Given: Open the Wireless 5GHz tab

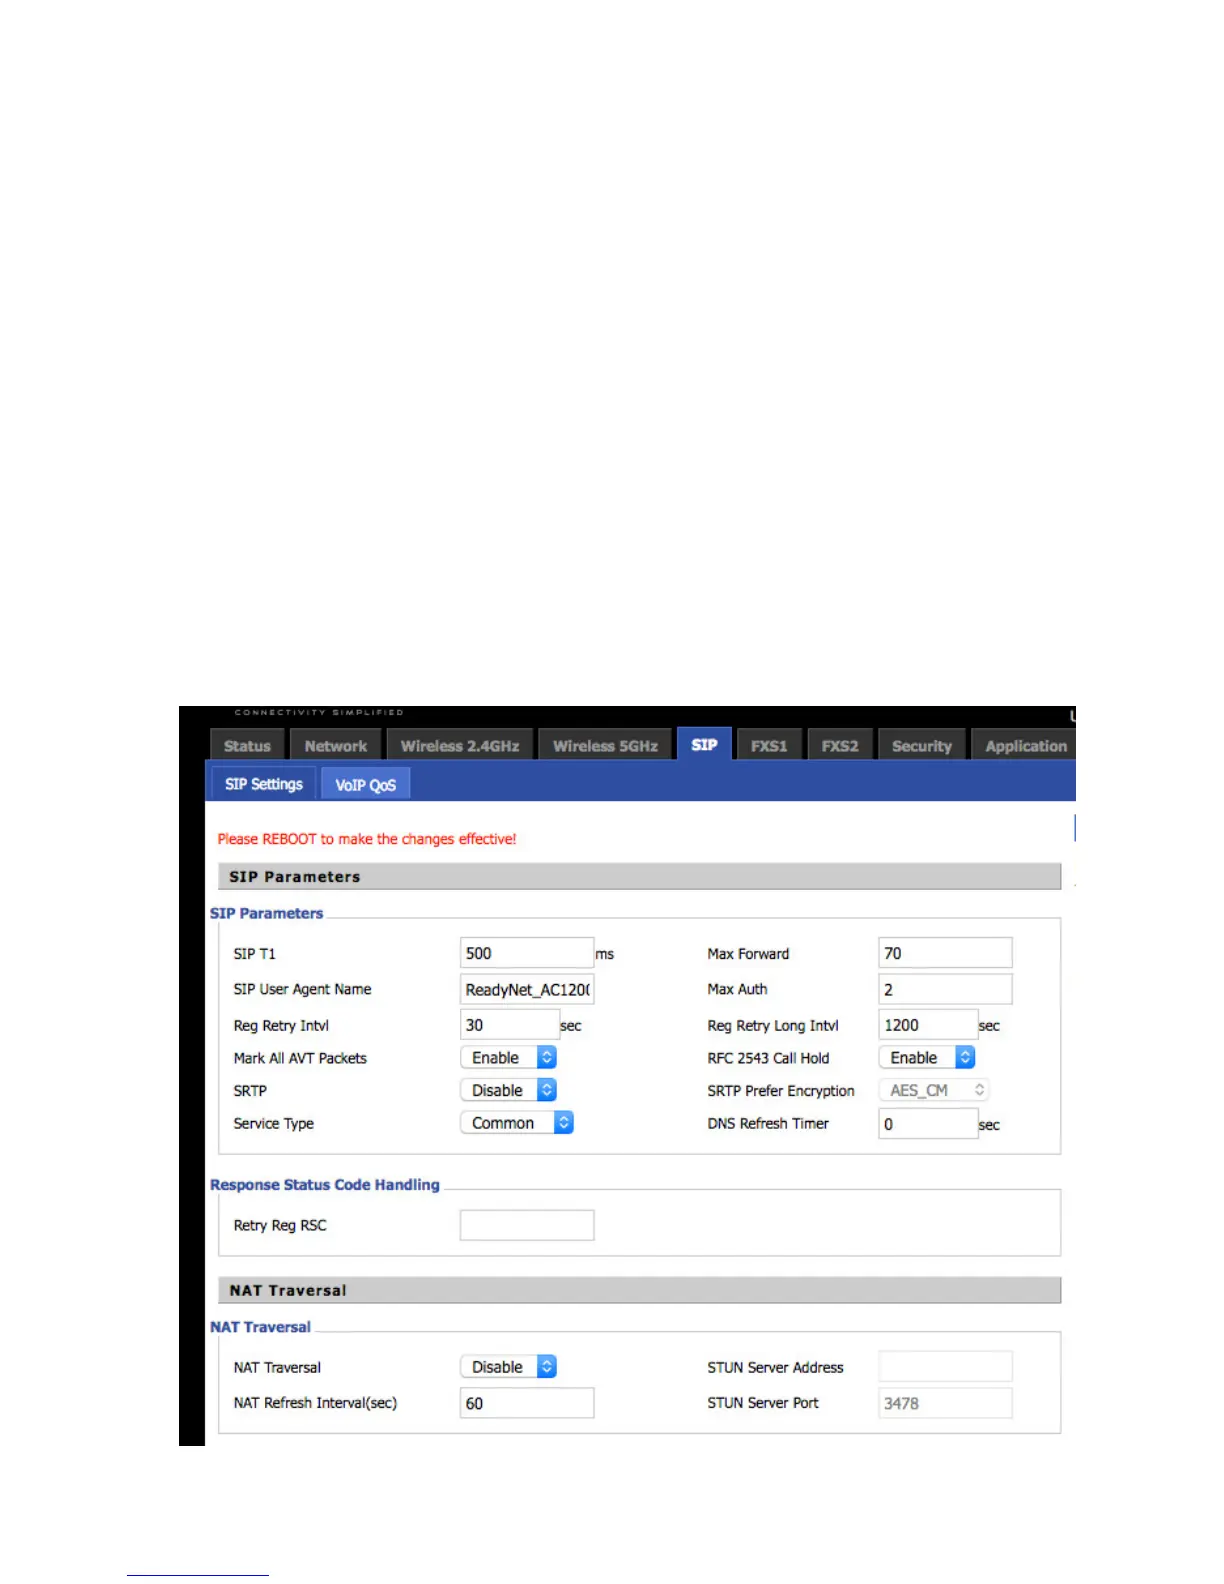Looking at the screenshot, I should point(605,745).
